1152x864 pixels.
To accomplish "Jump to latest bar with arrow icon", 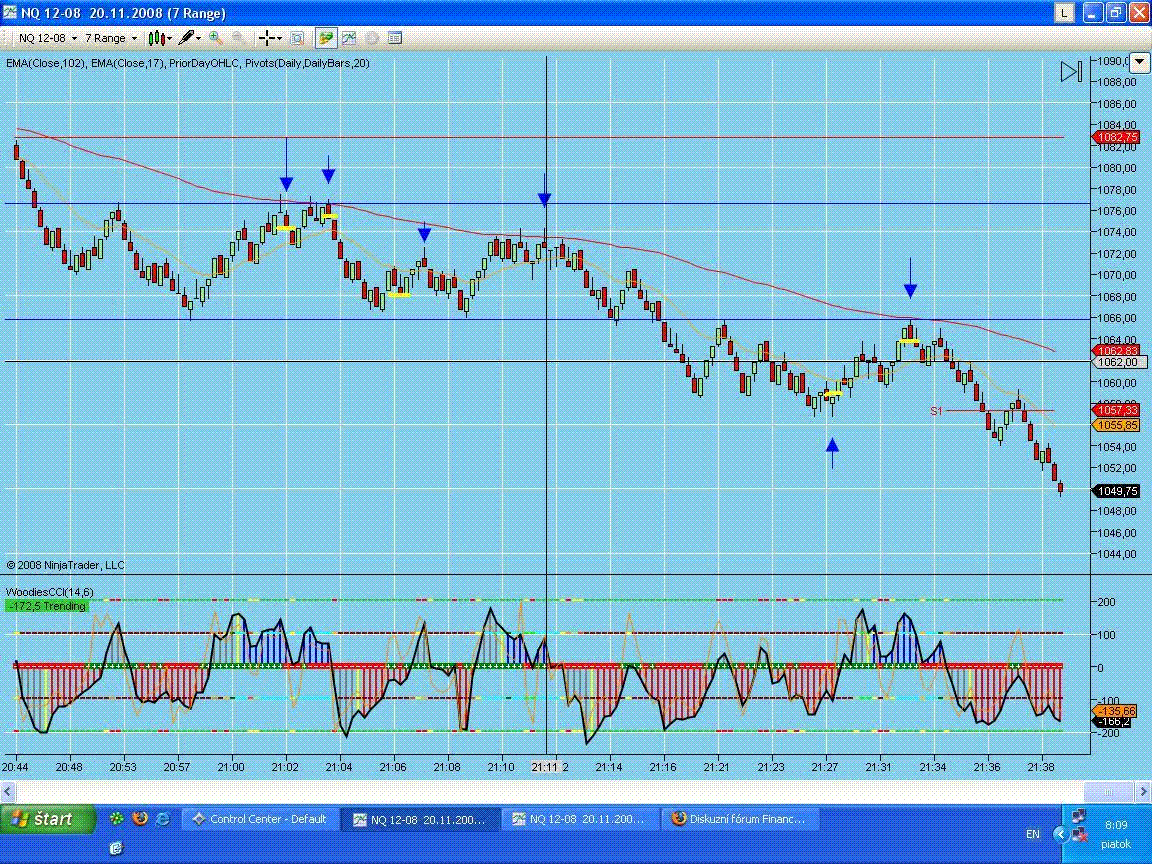I will pos(1071,72).
